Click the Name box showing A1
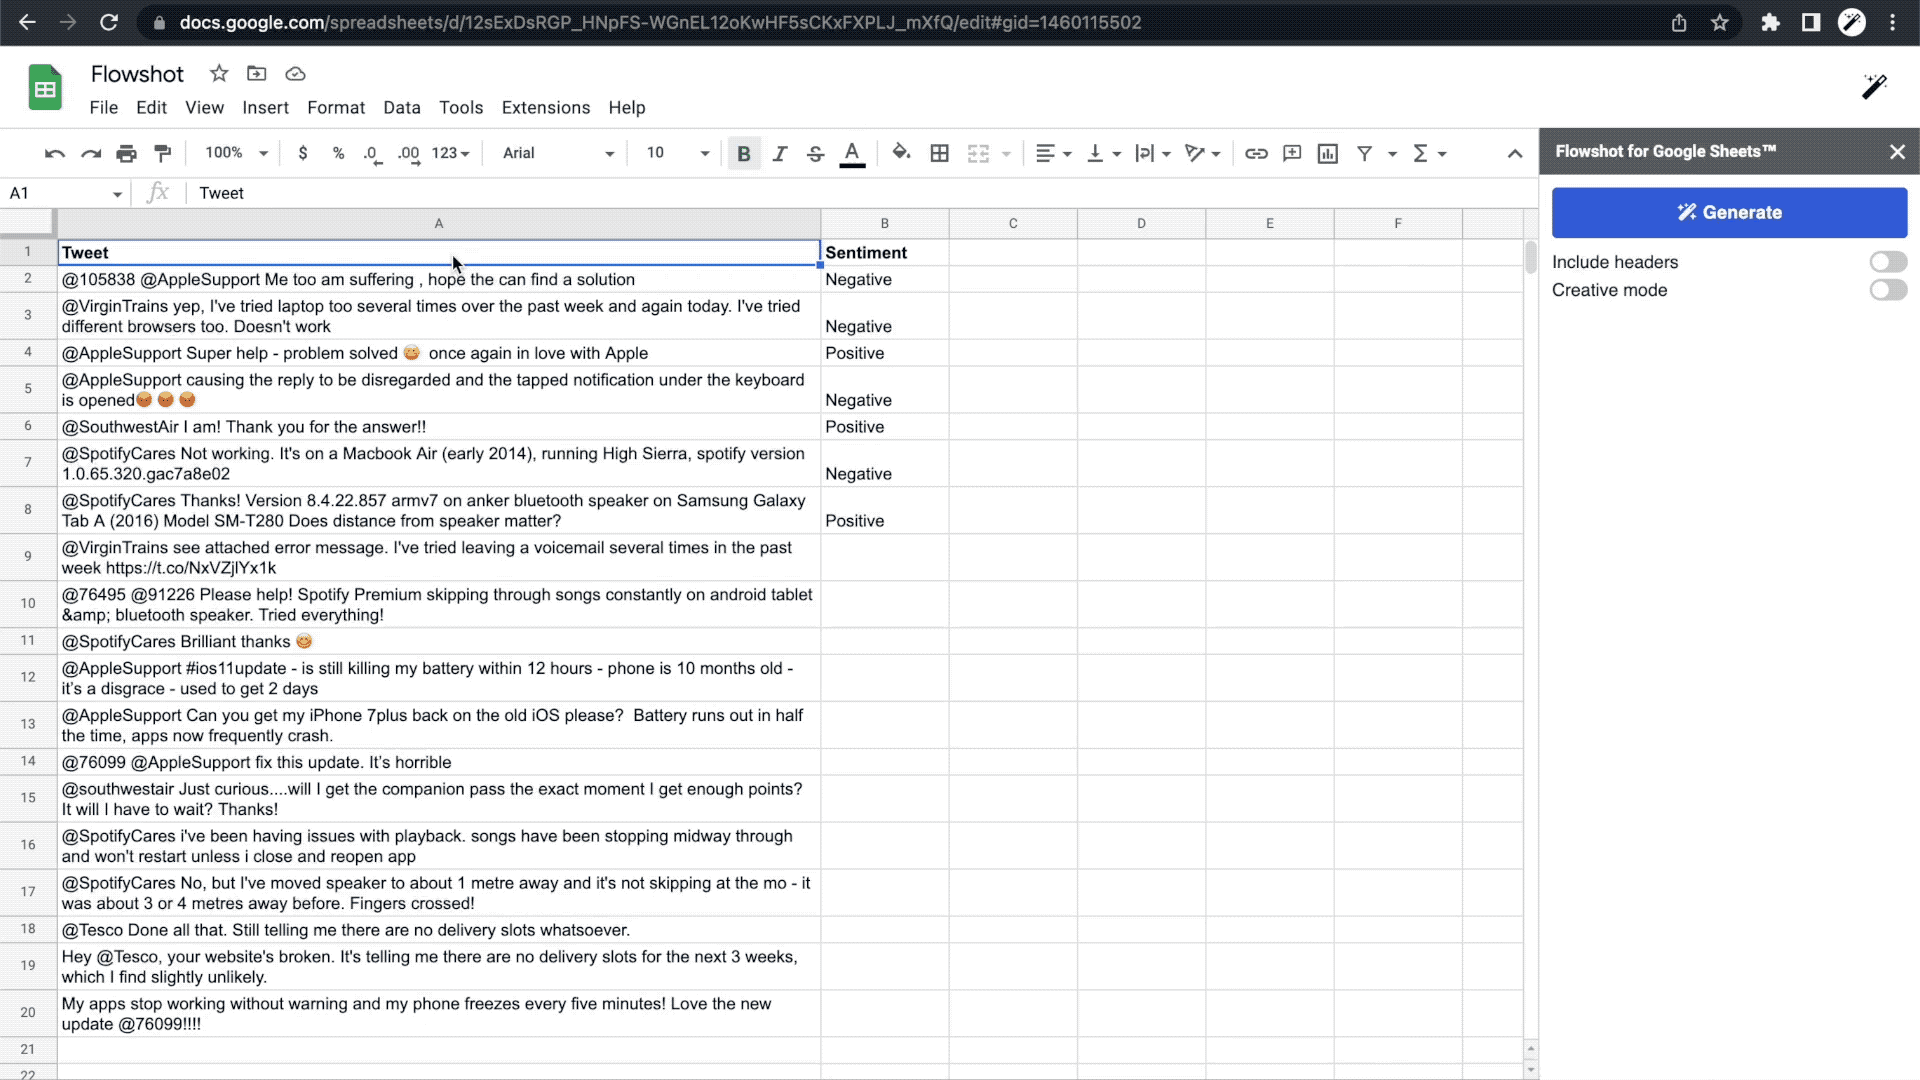The width and height of the screenshot is (1920, 1080). (x=60, y=193)
